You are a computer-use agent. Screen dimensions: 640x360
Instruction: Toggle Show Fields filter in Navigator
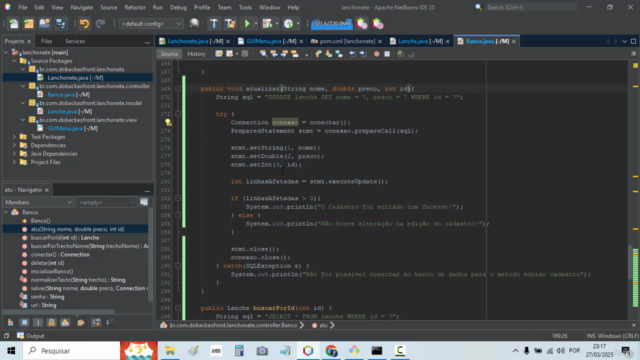pos(24,322)
